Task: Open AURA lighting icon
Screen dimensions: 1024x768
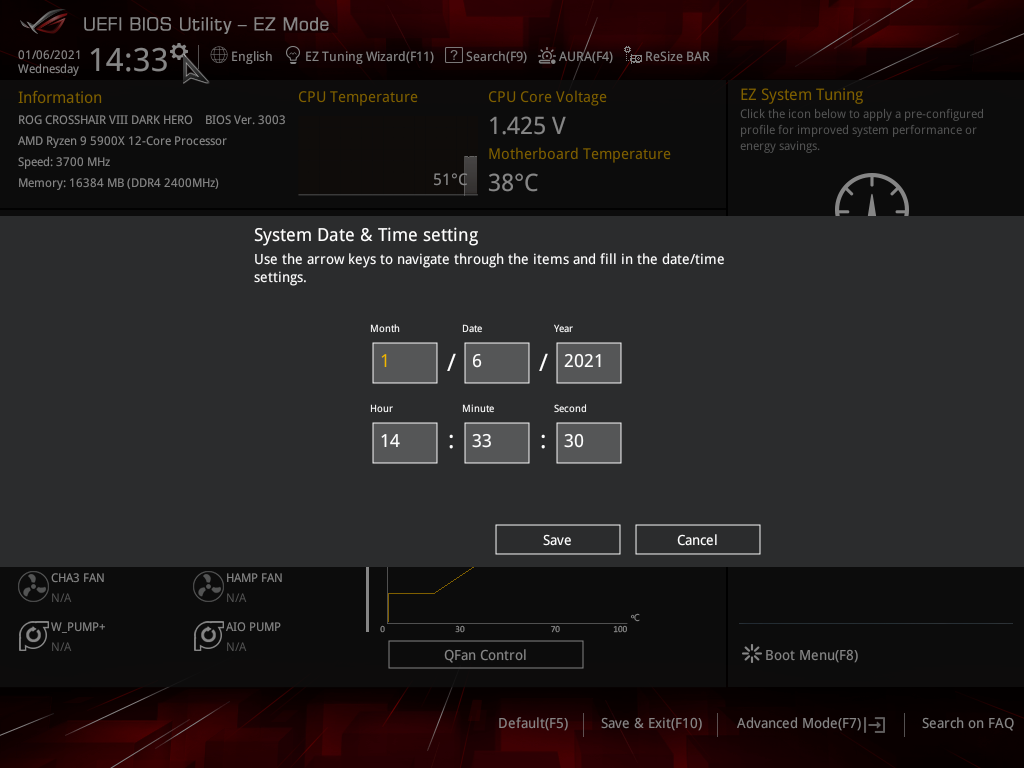Action: 547,56
